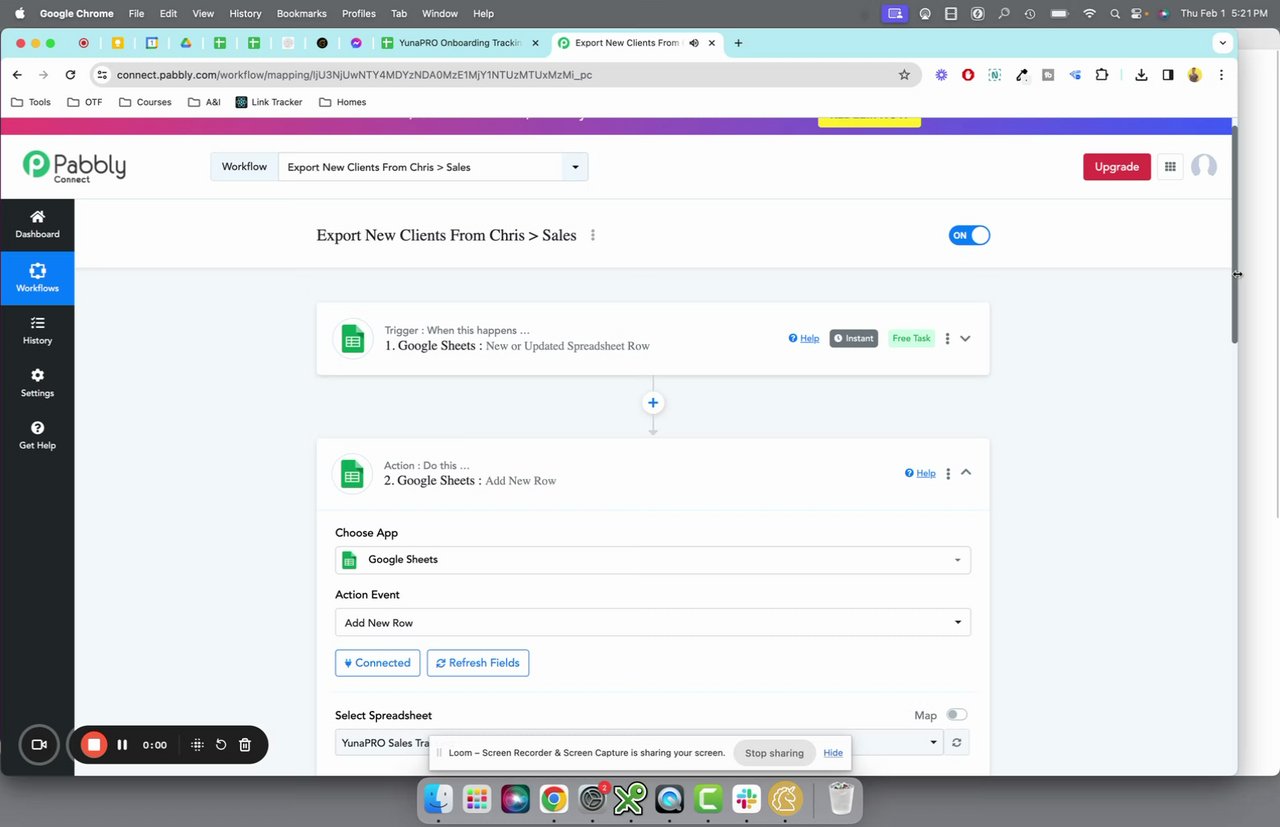Viewport: 1280px width, 827px height.
Task: Open Chrome's Profiles menu
Action: point(359,14)
